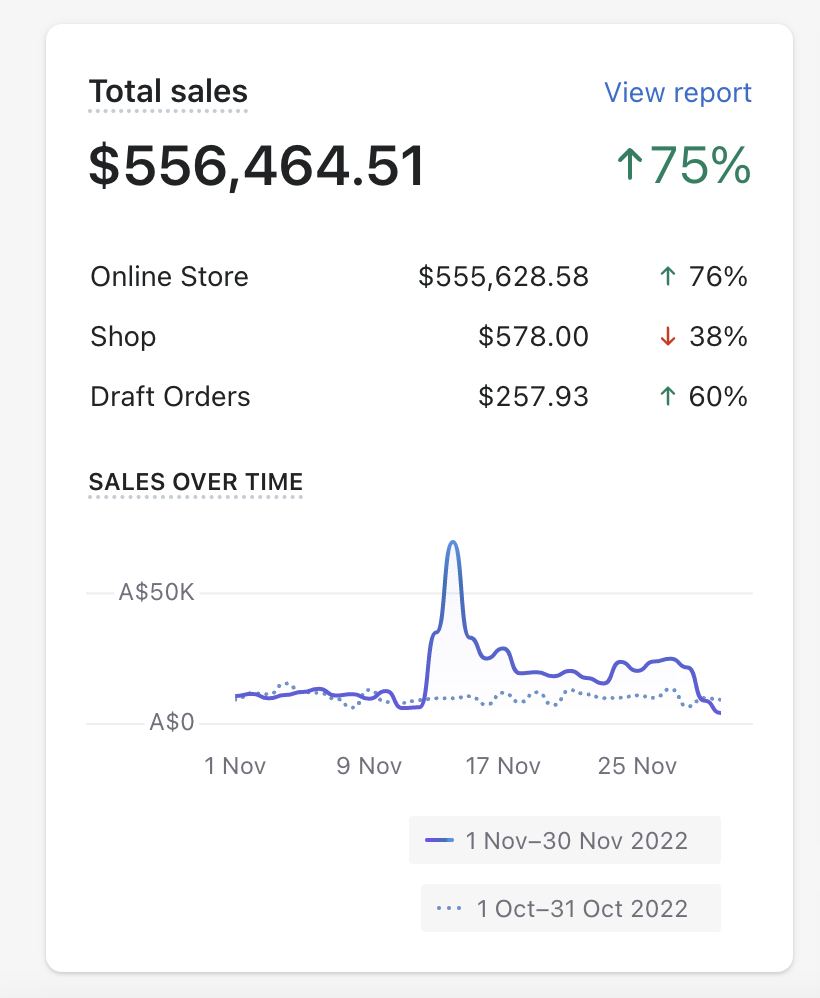
Task: Click the dotted line icon in October legend
Action: click(450, 908)
